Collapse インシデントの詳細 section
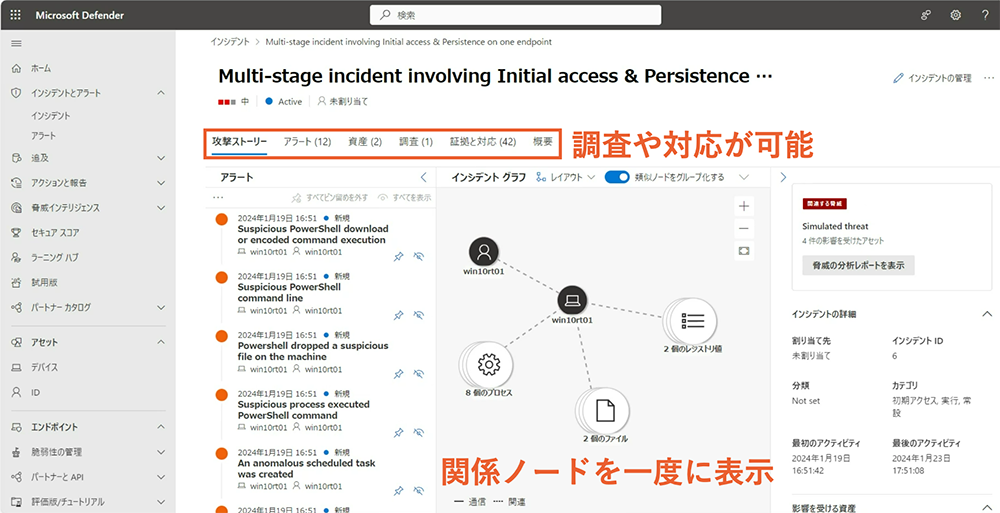Viewport: 1000px width, 513px height. coord(987,314)
